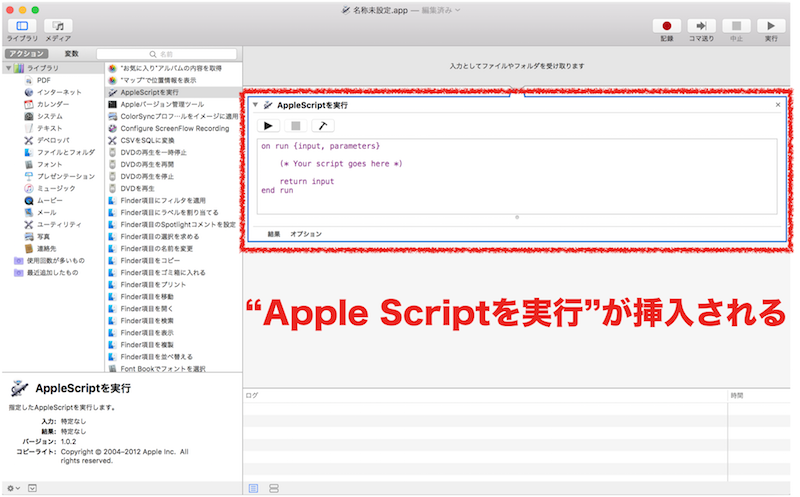Select メール category in library

[x=46, y=212]
